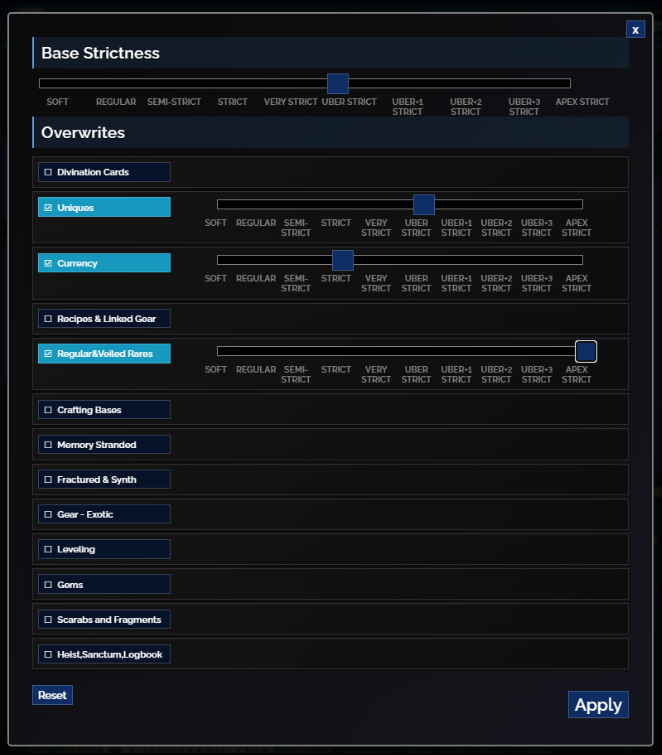This screenshot has width=662, height=755.
Task: Click UBER STRICT under Base Strictness
Action: point(349,102)
